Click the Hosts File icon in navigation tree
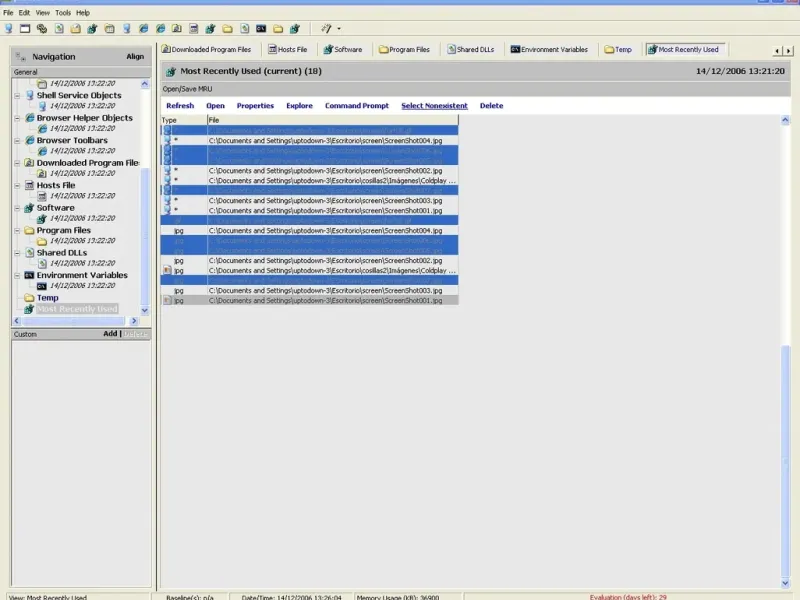 tap(29, 185)
